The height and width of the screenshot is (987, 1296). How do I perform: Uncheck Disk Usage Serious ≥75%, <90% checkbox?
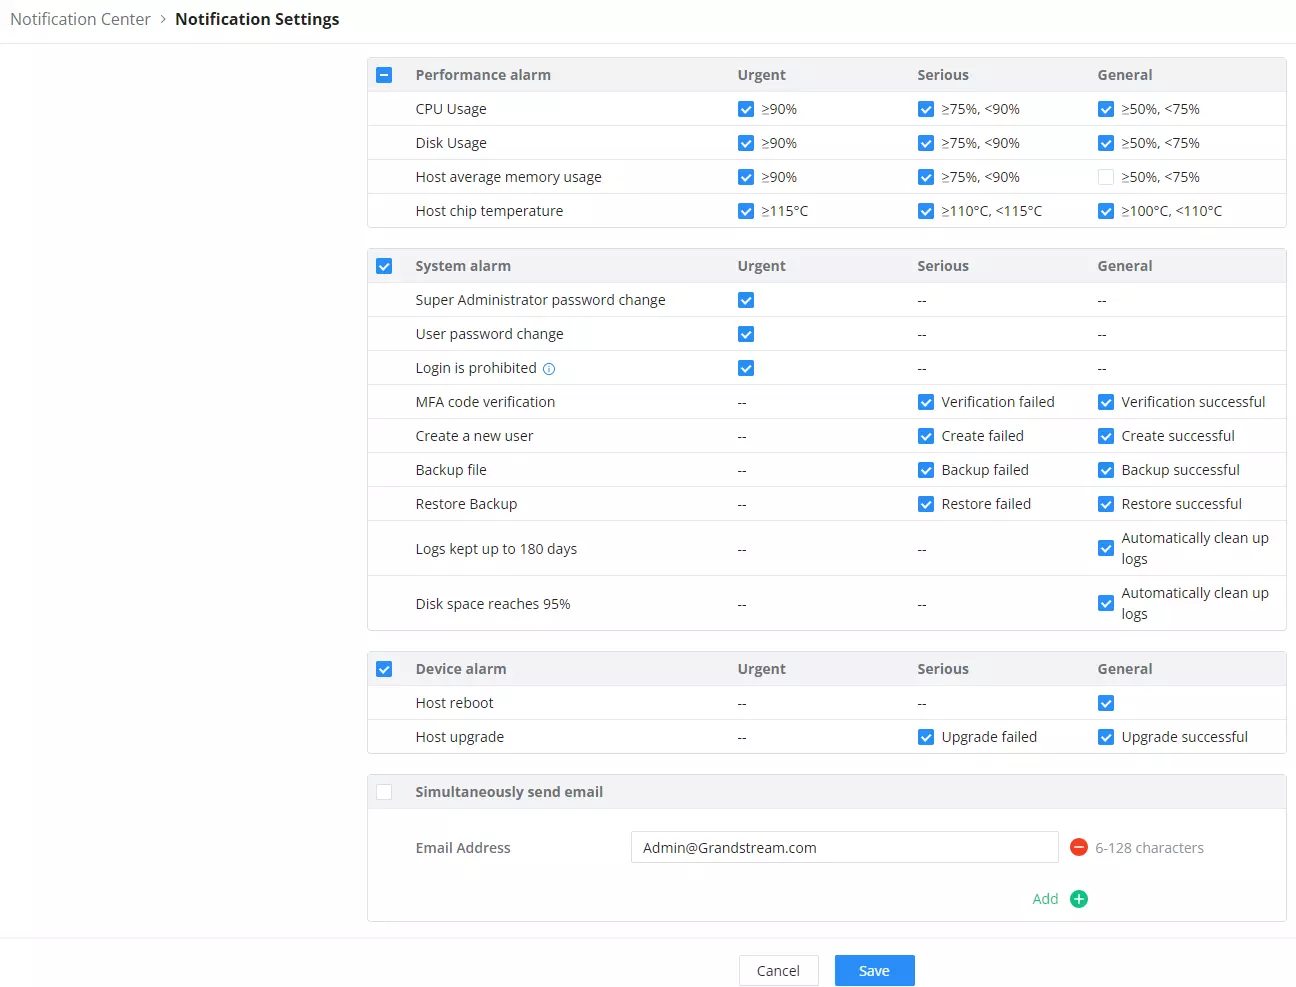pos(926,143)
